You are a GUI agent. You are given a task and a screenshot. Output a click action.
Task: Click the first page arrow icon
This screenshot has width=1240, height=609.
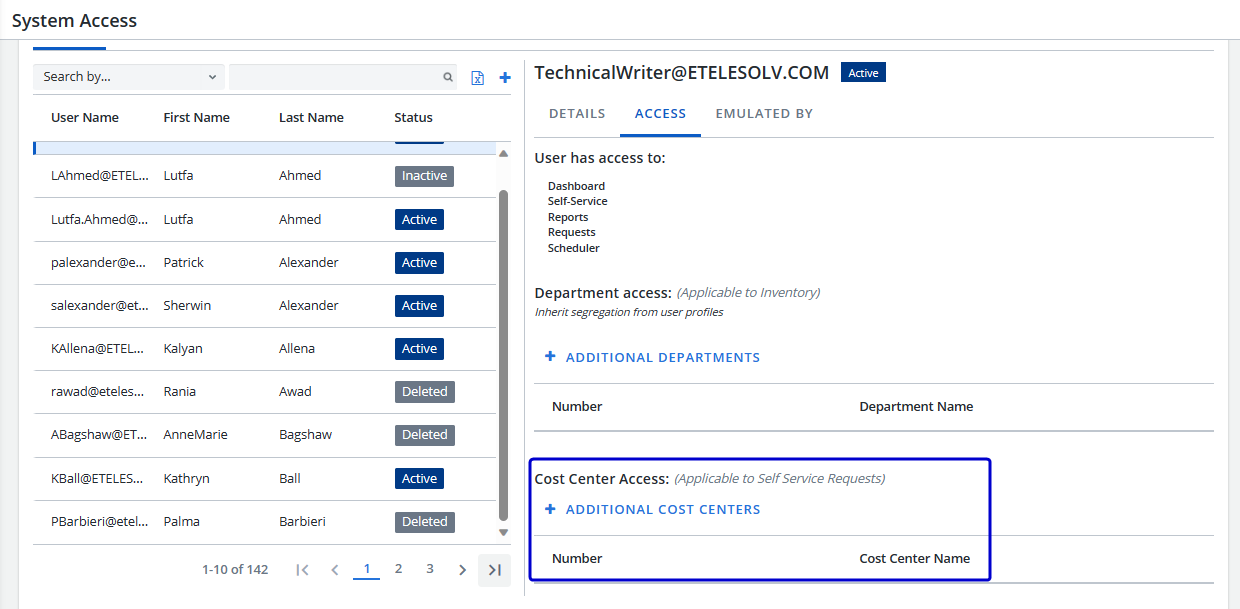pos(302,570)
